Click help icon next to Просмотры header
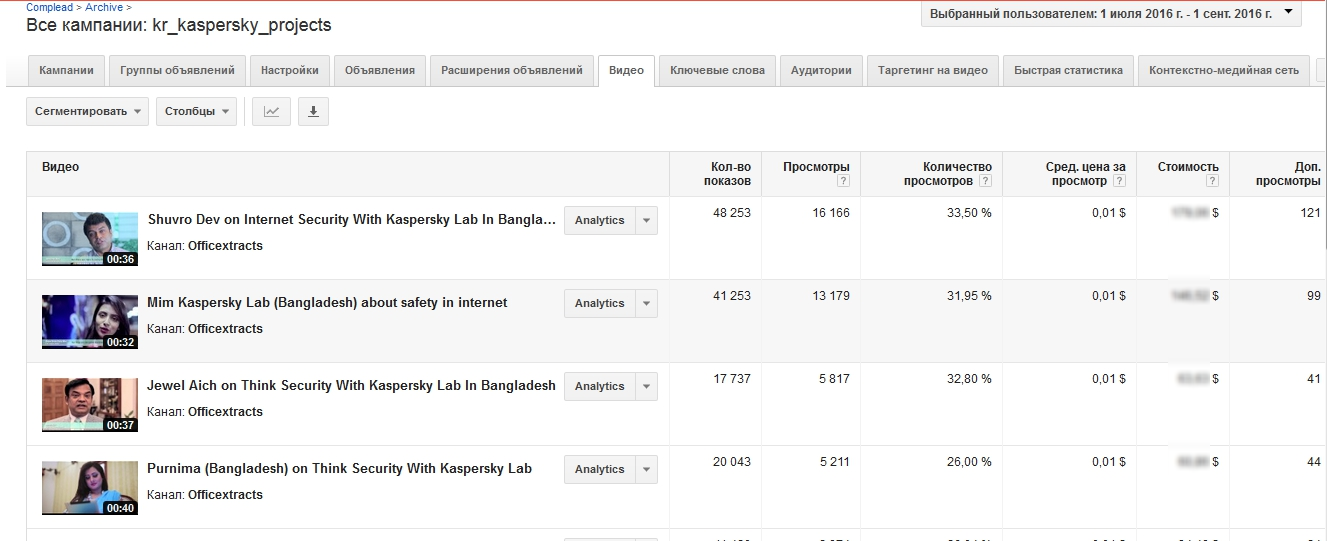Image resolution: width=1327 pixels, height=541 pixels. [x=843, y=181]
